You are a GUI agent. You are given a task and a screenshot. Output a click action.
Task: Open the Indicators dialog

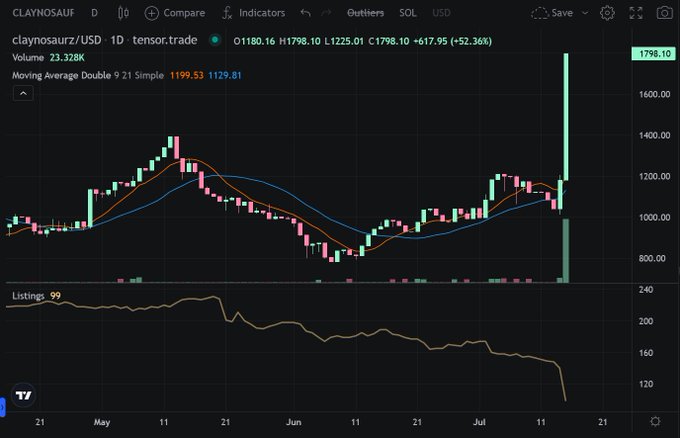point(254,13)
